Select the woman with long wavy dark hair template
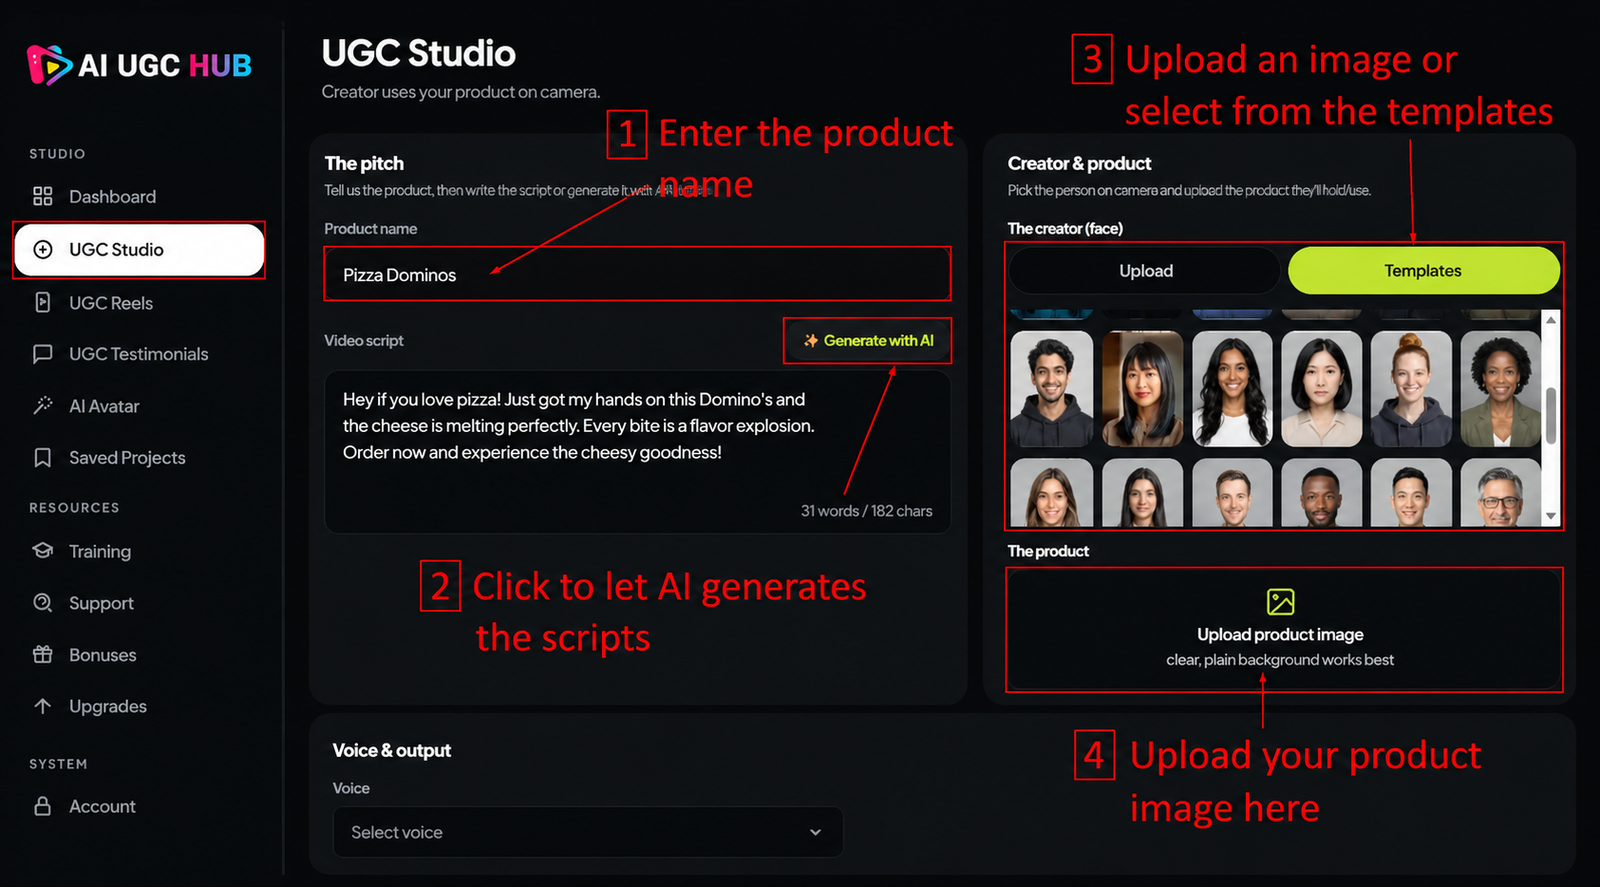This screenshot has width=1600, height=887. [x=1232, y=389]
